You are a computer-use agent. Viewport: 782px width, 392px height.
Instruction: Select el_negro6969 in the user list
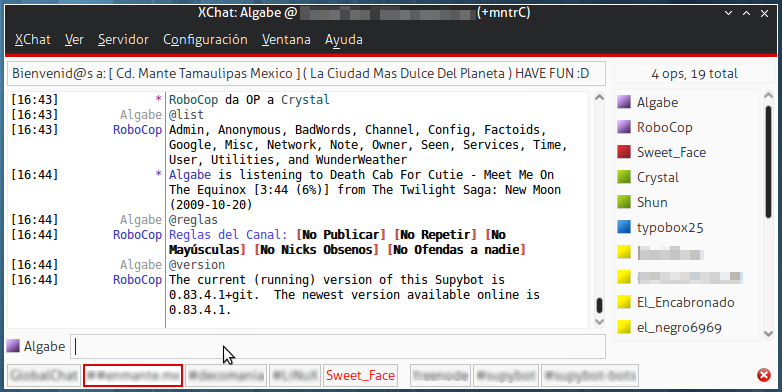click(x=679, y=328)
